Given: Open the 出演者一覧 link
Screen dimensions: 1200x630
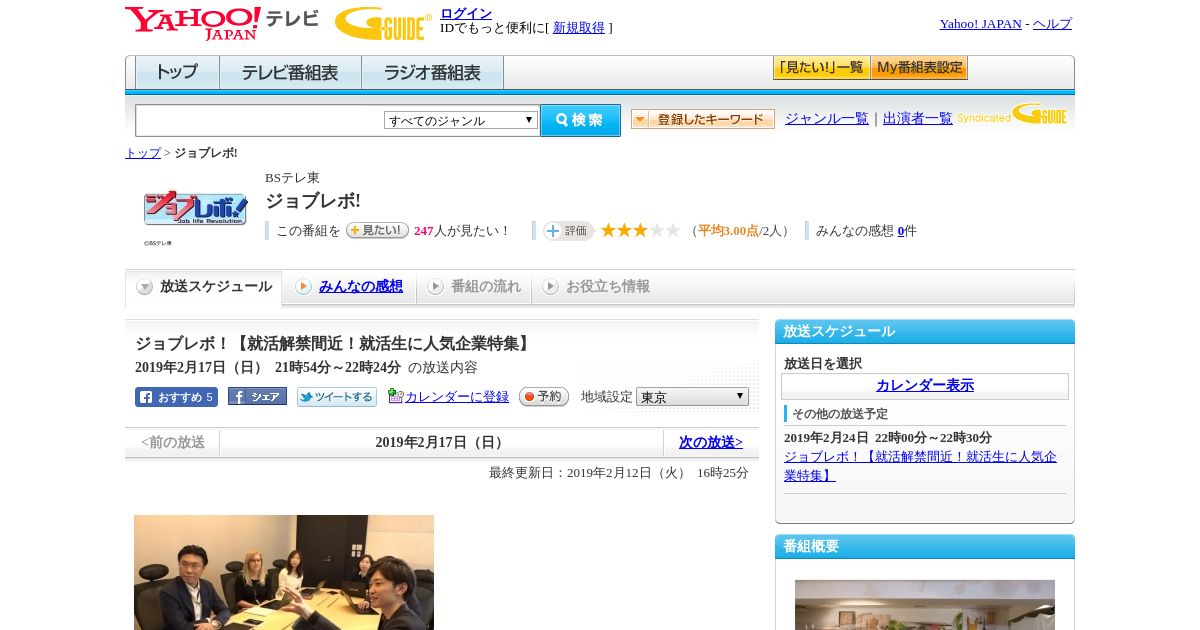Looking at the screenshot, I should 918,118.
